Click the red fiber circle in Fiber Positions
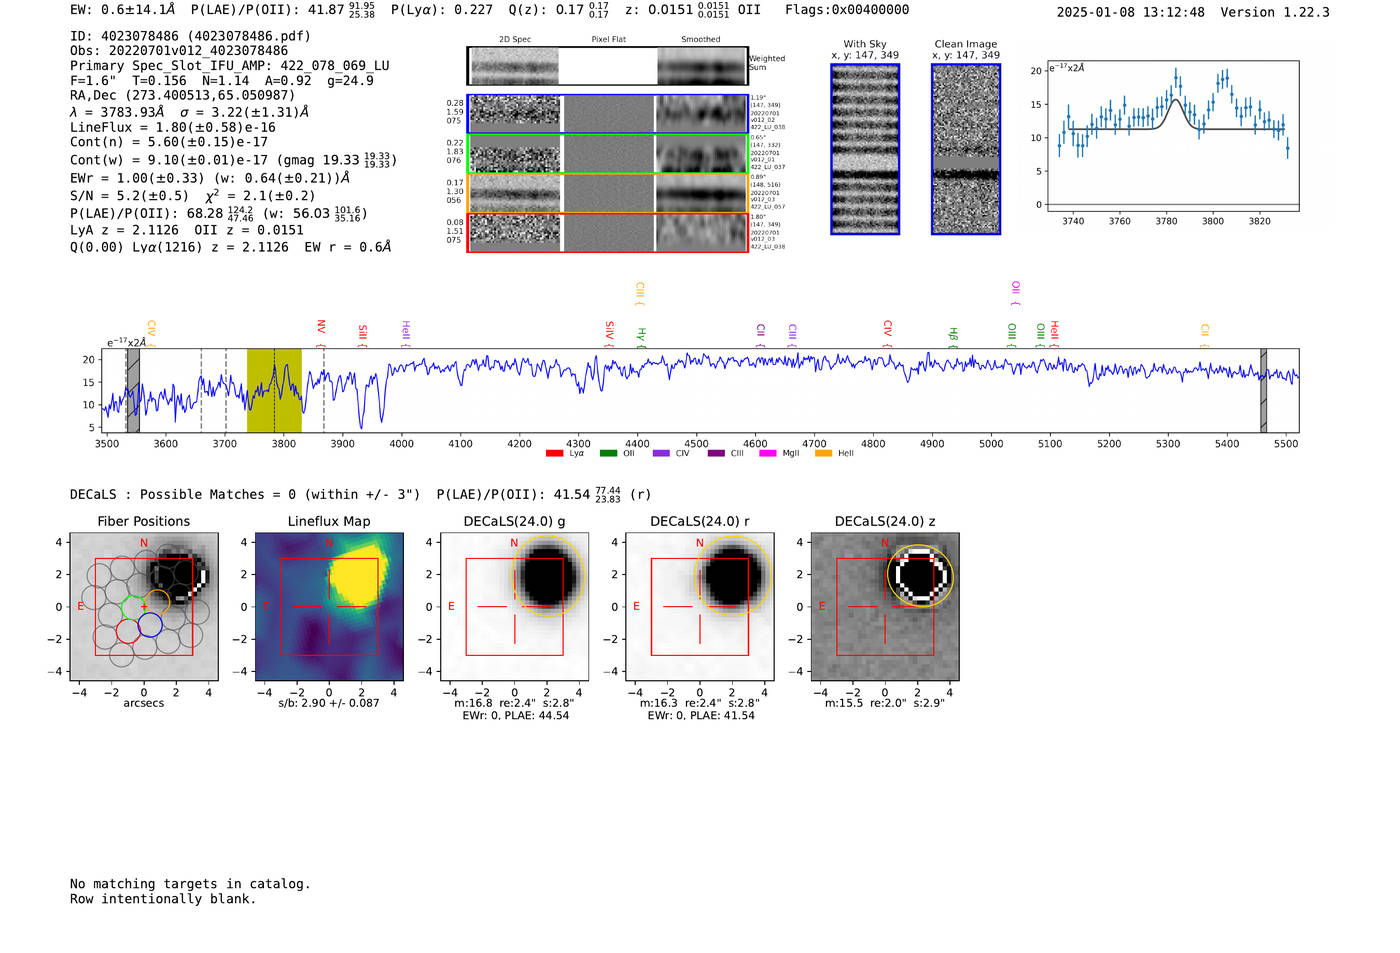The height and width of the screenshot is (953, 1400). pyautogui.click(x=127, y=630)
